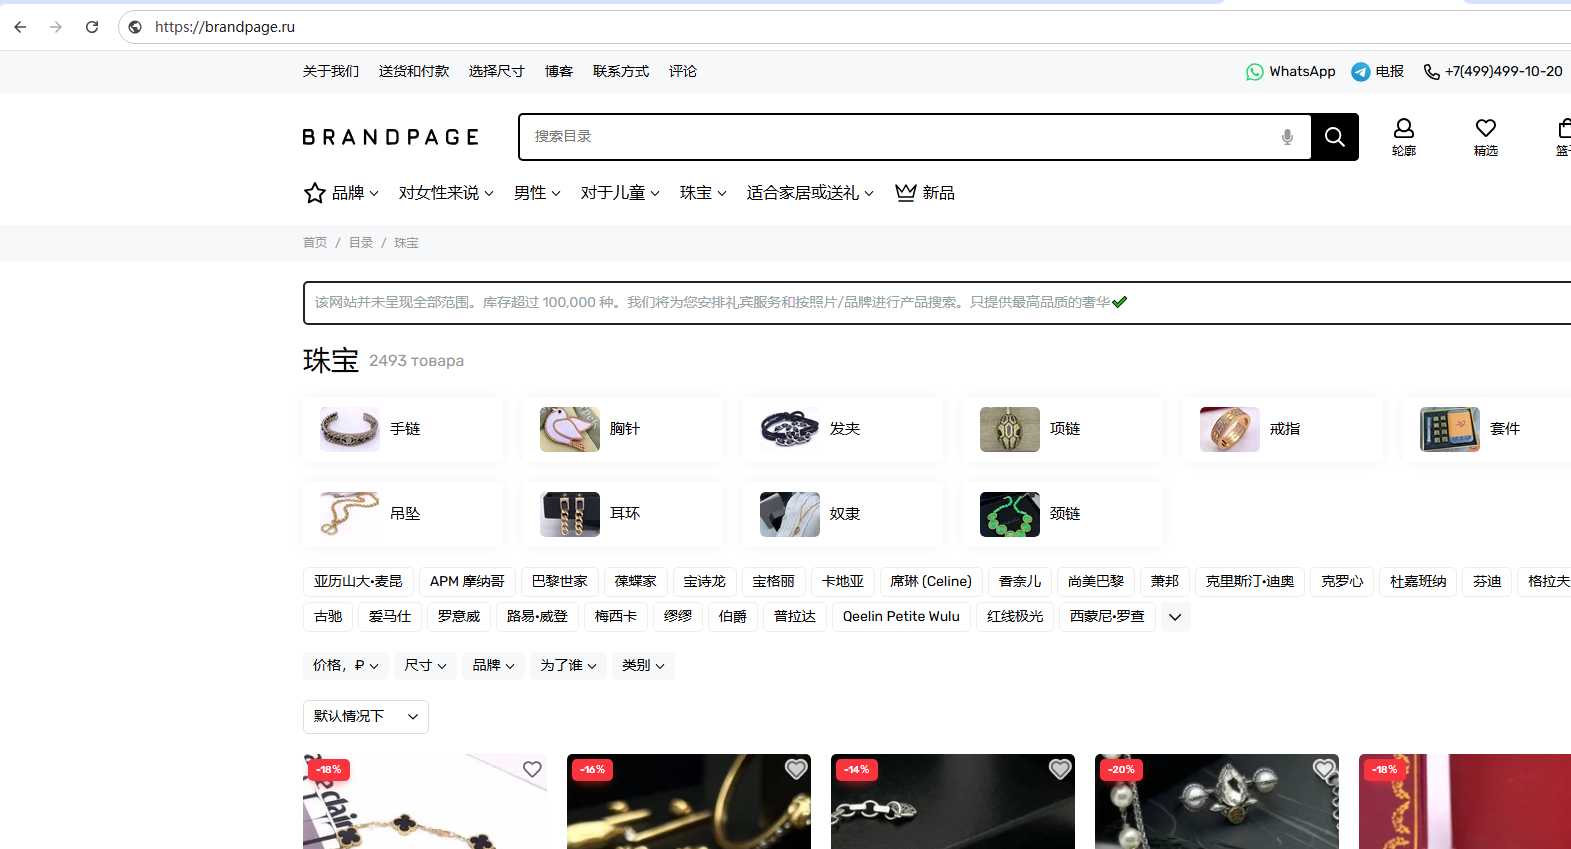The image size is (1571, 849).
Task: Open the 发夹 hair clips category
Action: pyautogui.click(x=842, y=429)
